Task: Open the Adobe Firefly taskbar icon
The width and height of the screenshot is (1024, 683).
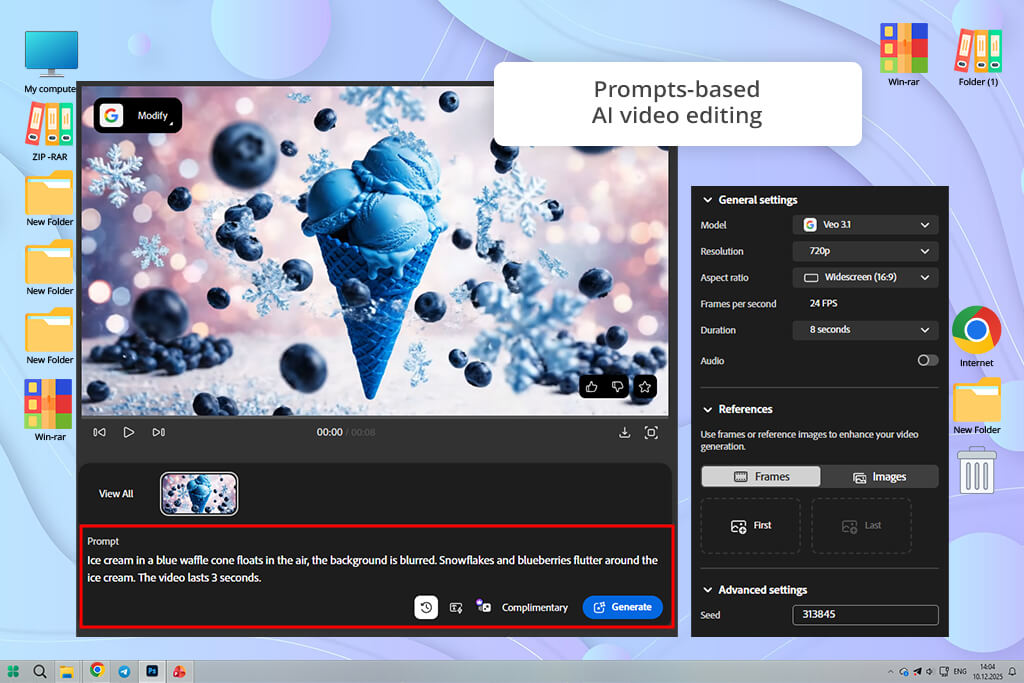Action: tap(179, 671)
